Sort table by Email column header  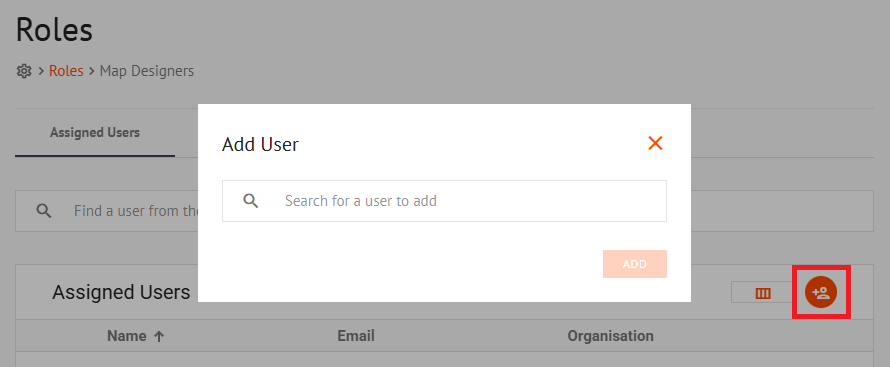(356, 336)
